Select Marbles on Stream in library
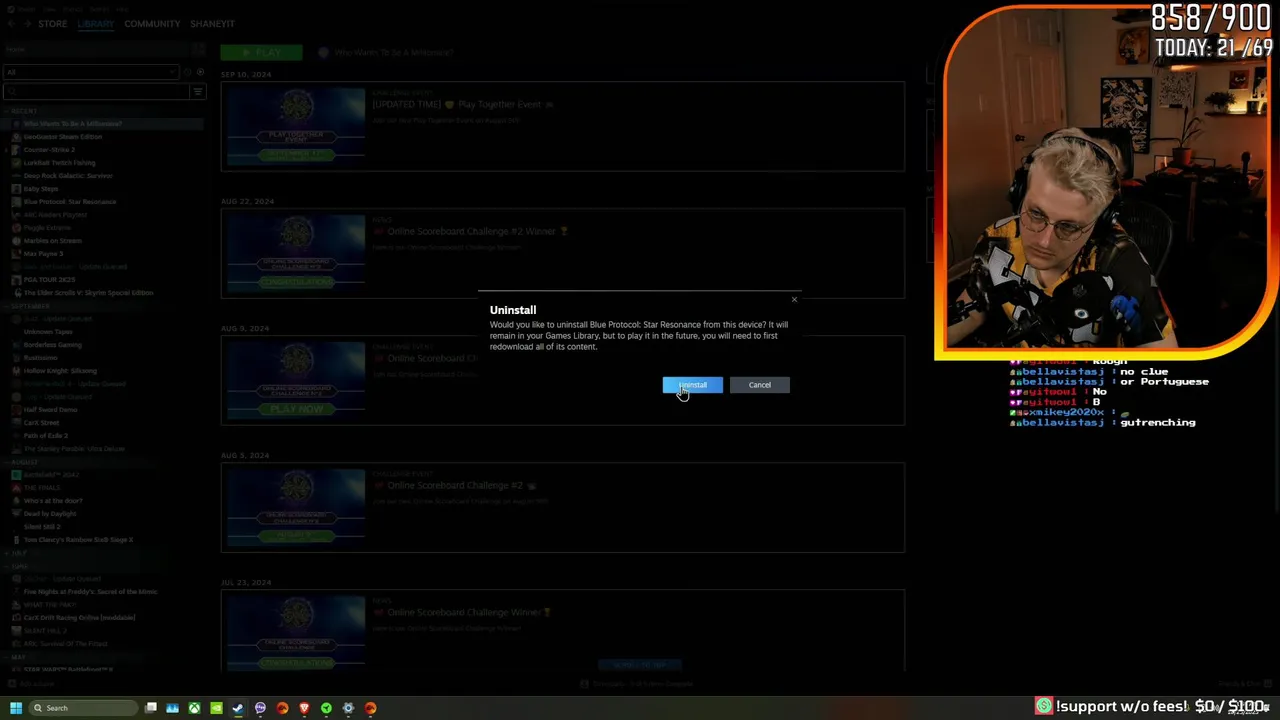 53,241
